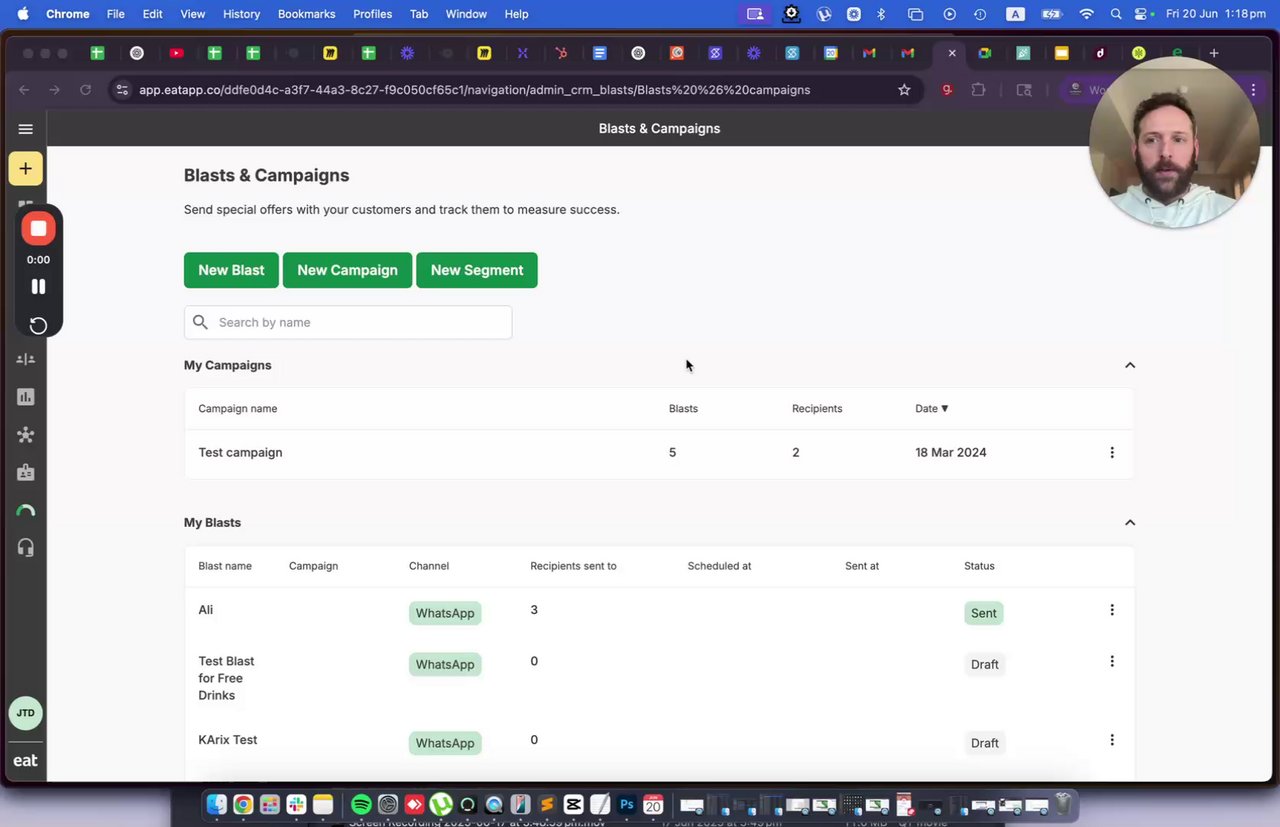
Task: Click the Sent status badge for Ali
Action: click(984, 613)
